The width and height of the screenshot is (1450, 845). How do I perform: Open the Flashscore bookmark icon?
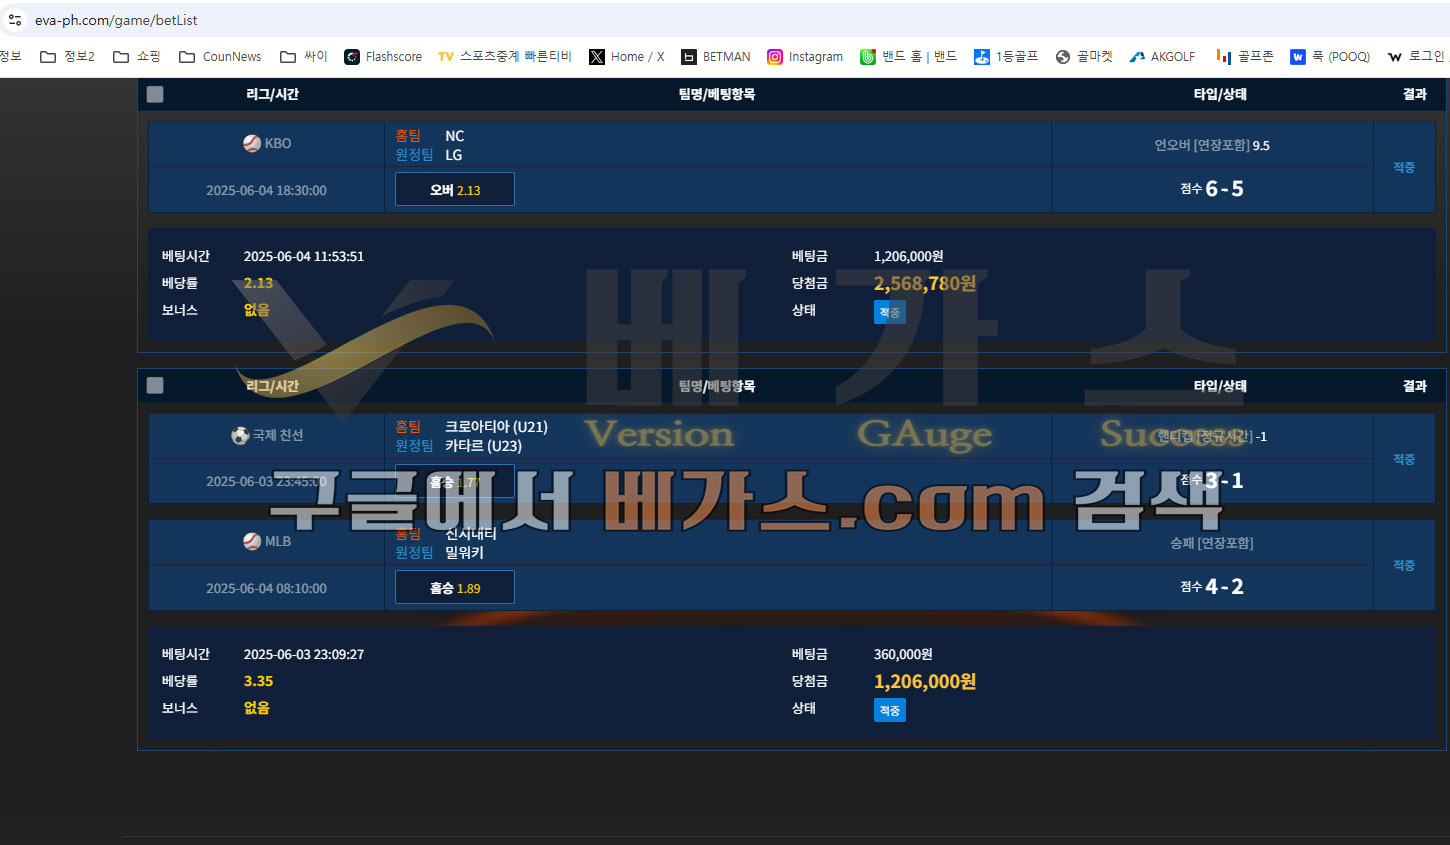(352, 57)
